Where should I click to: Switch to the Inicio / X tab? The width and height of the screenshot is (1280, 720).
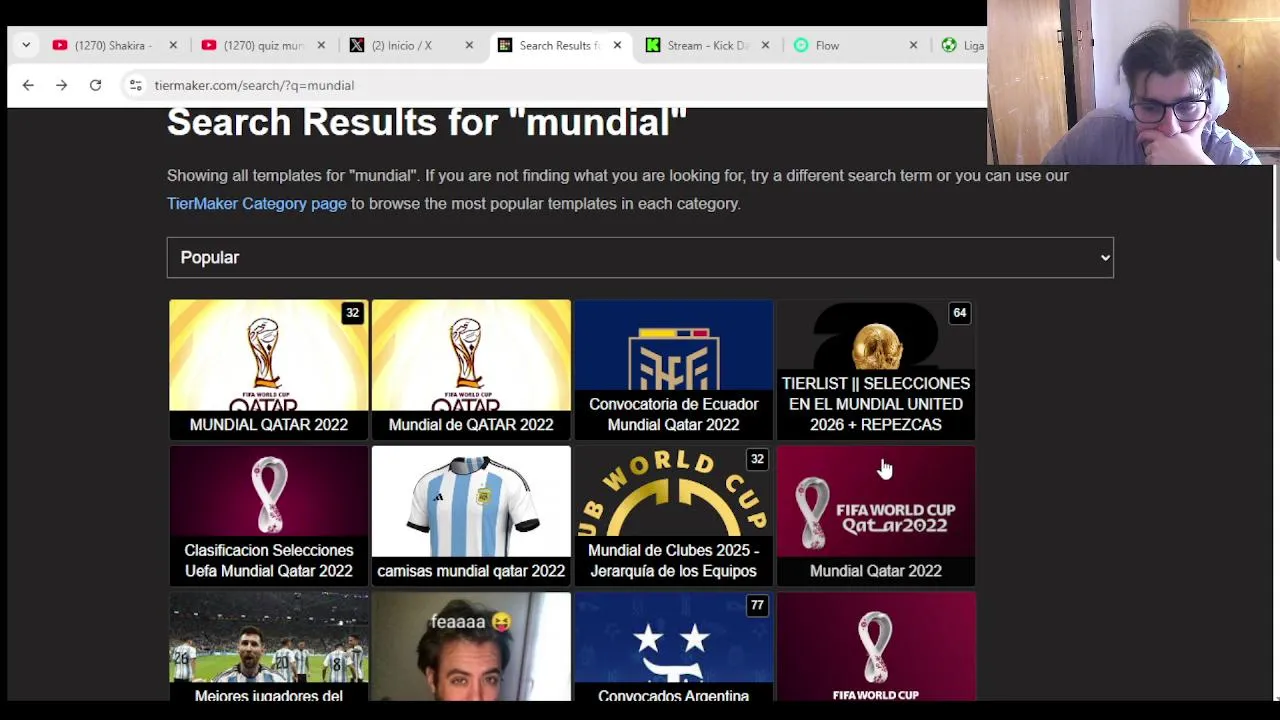411,45
